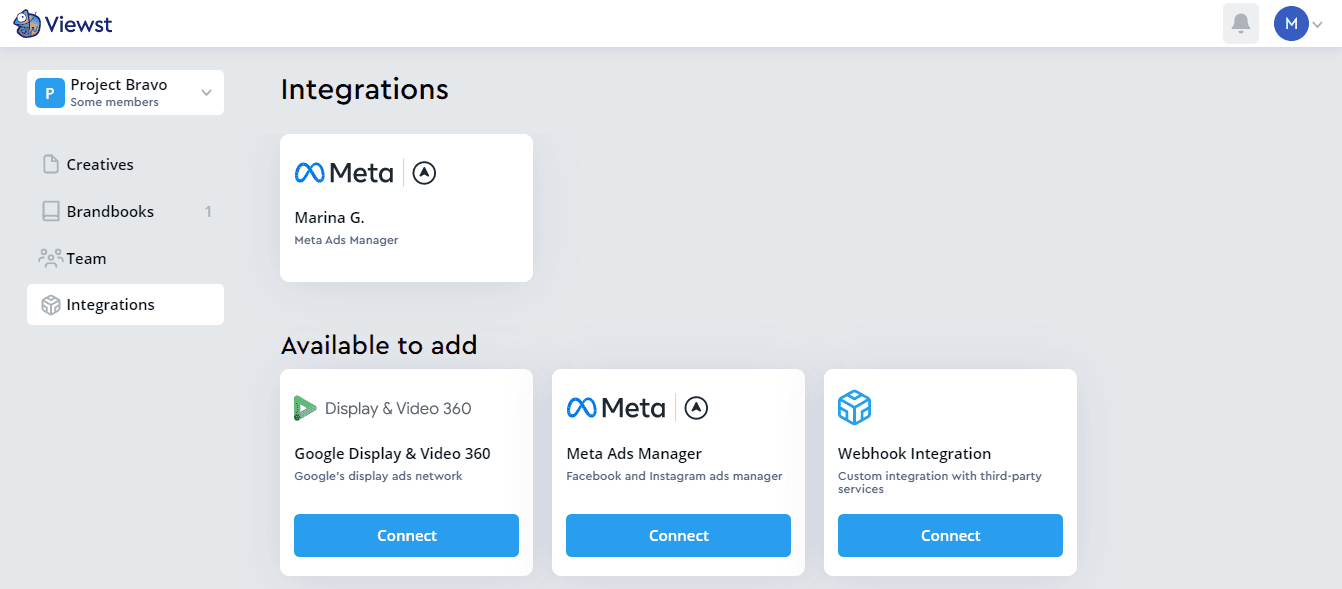The image size is (1342, 589).
Task: Open the notifications bell
Action: coord(1241,23)
